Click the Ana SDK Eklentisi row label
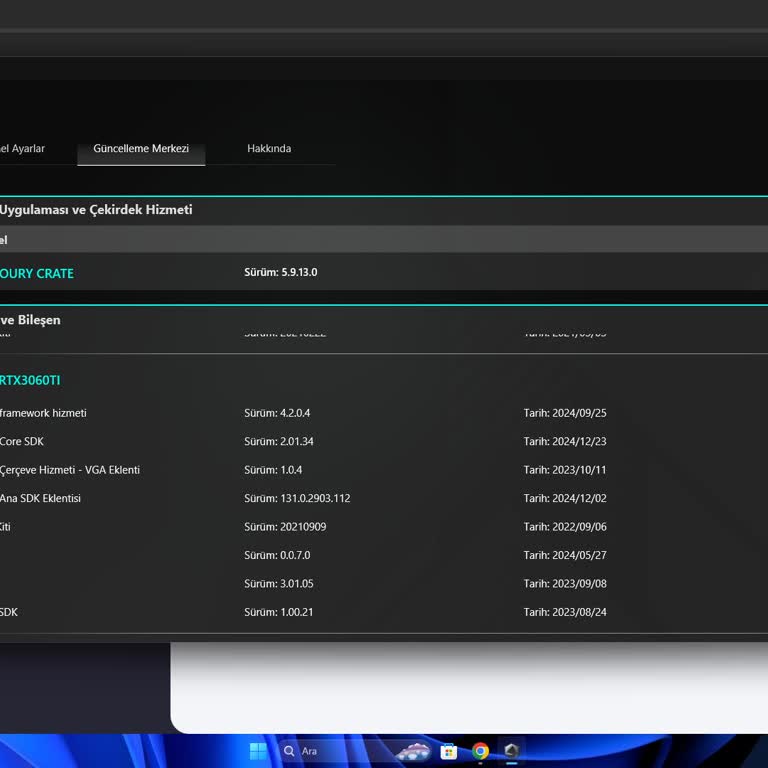Image resolution: width=768 pixels, height=768 pixels. coord(40,498)
